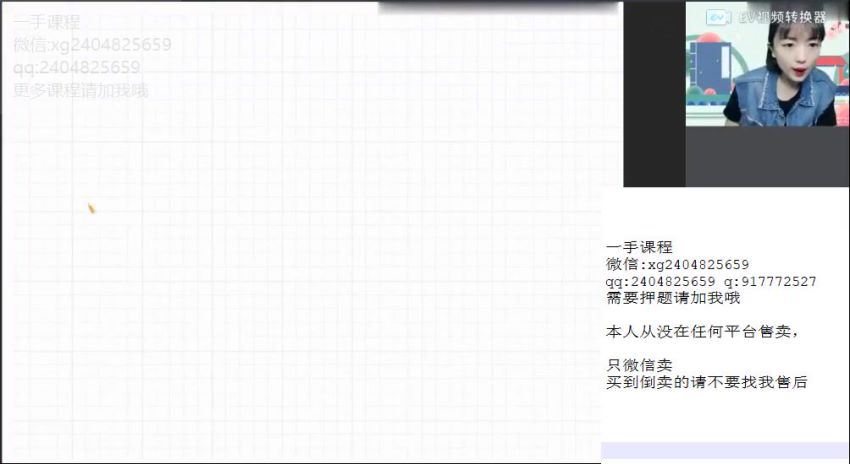Click the EV视频转换器 watermark text
Viewport: 850px width, 464px height.
pyautogui.click(x=778, y=17)
